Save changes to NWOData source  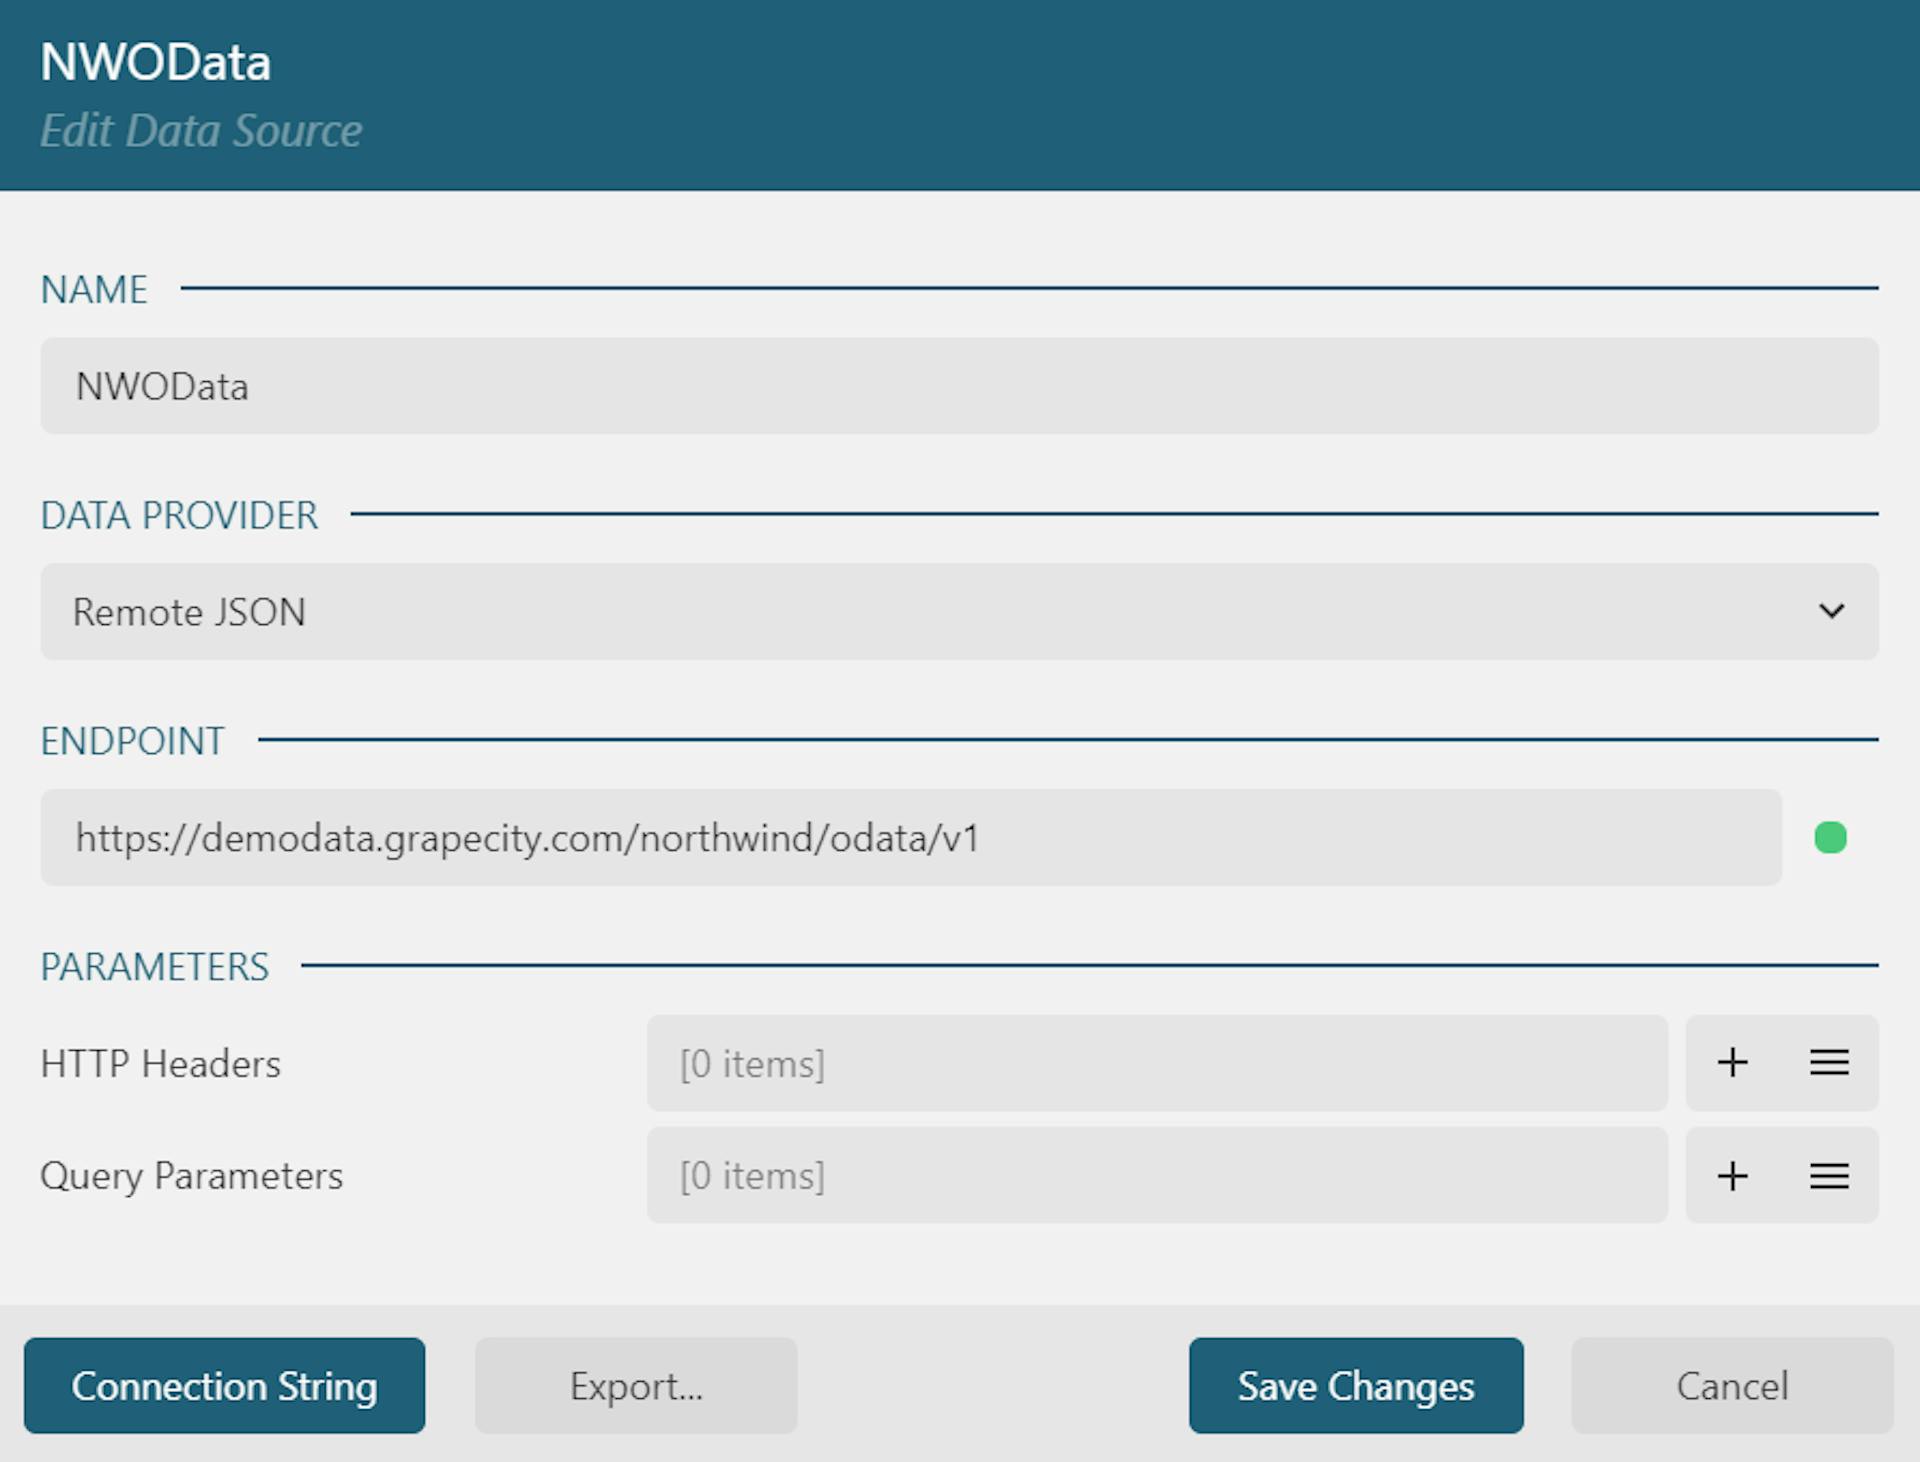[x=1356, y=1385]
